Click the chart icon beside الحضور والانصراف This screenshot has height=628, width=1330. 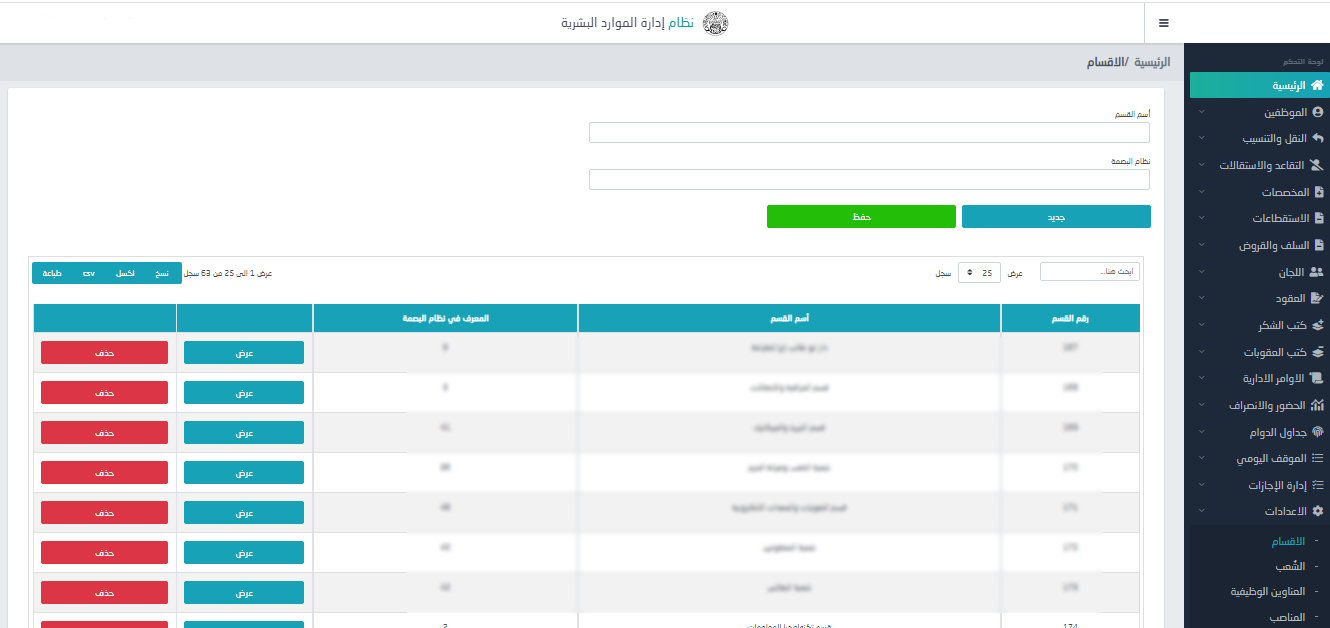[1317, 405]
